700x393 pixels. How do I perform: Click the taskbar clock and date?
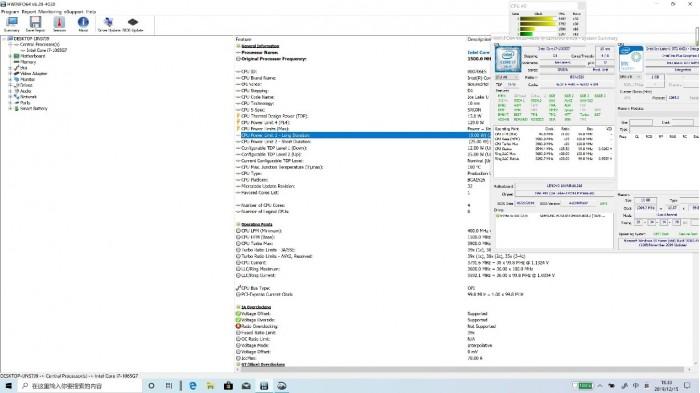point(667,385)
